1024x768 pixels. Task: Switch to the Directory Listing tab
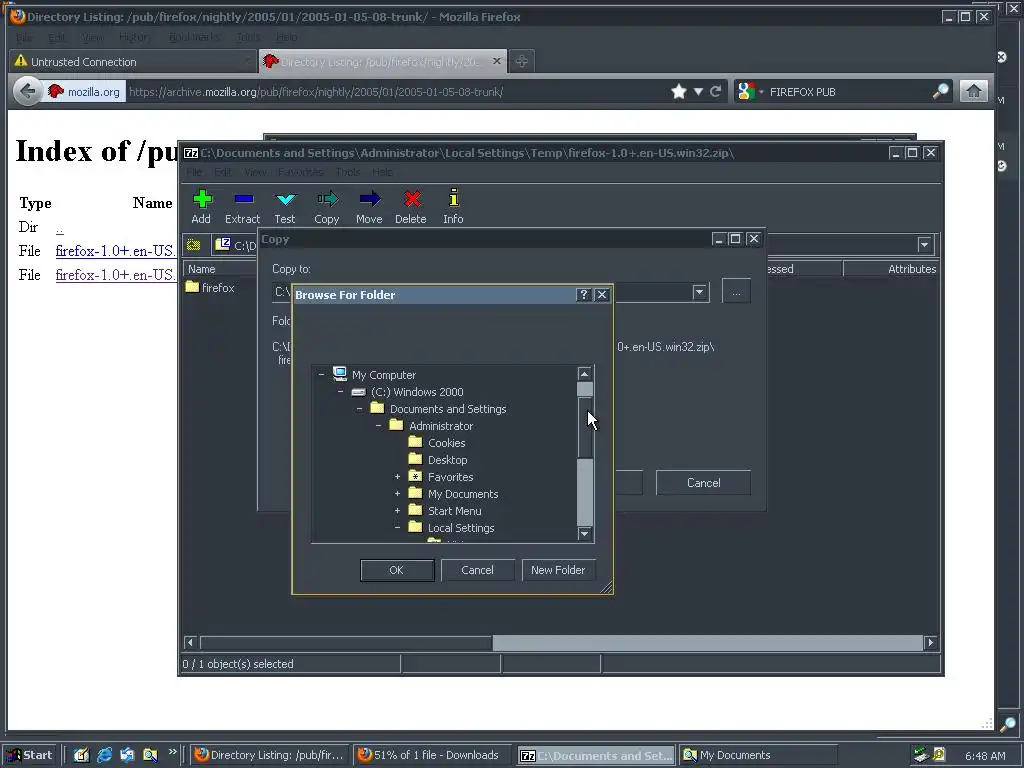[x=382, y=61]
